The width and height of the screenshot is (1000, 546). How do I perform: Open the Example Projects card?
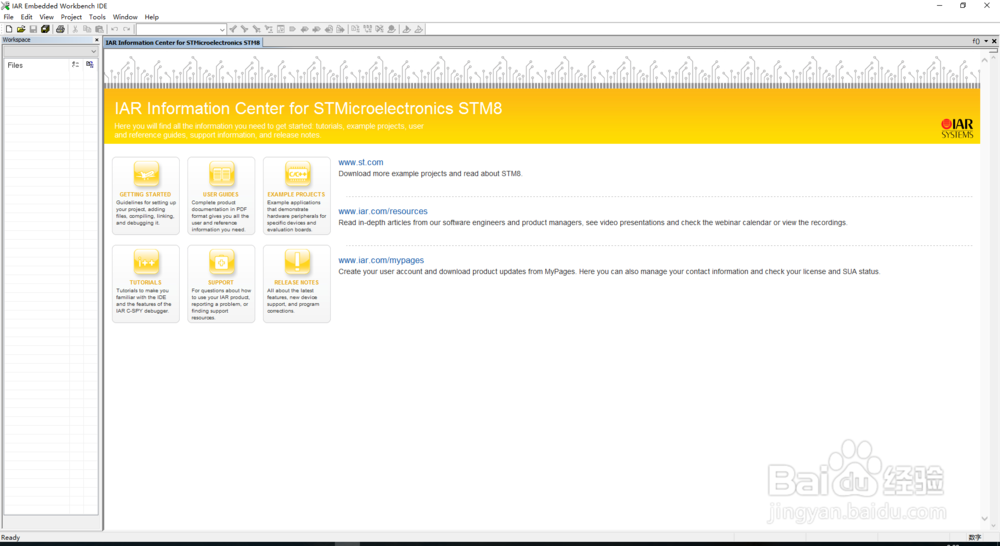[x=297, y=196]
